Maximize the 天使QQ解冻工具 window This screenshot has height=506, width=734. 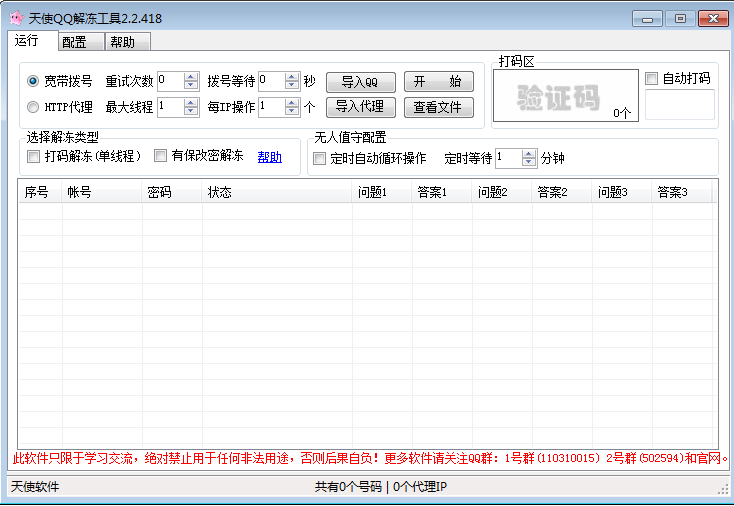680,19
